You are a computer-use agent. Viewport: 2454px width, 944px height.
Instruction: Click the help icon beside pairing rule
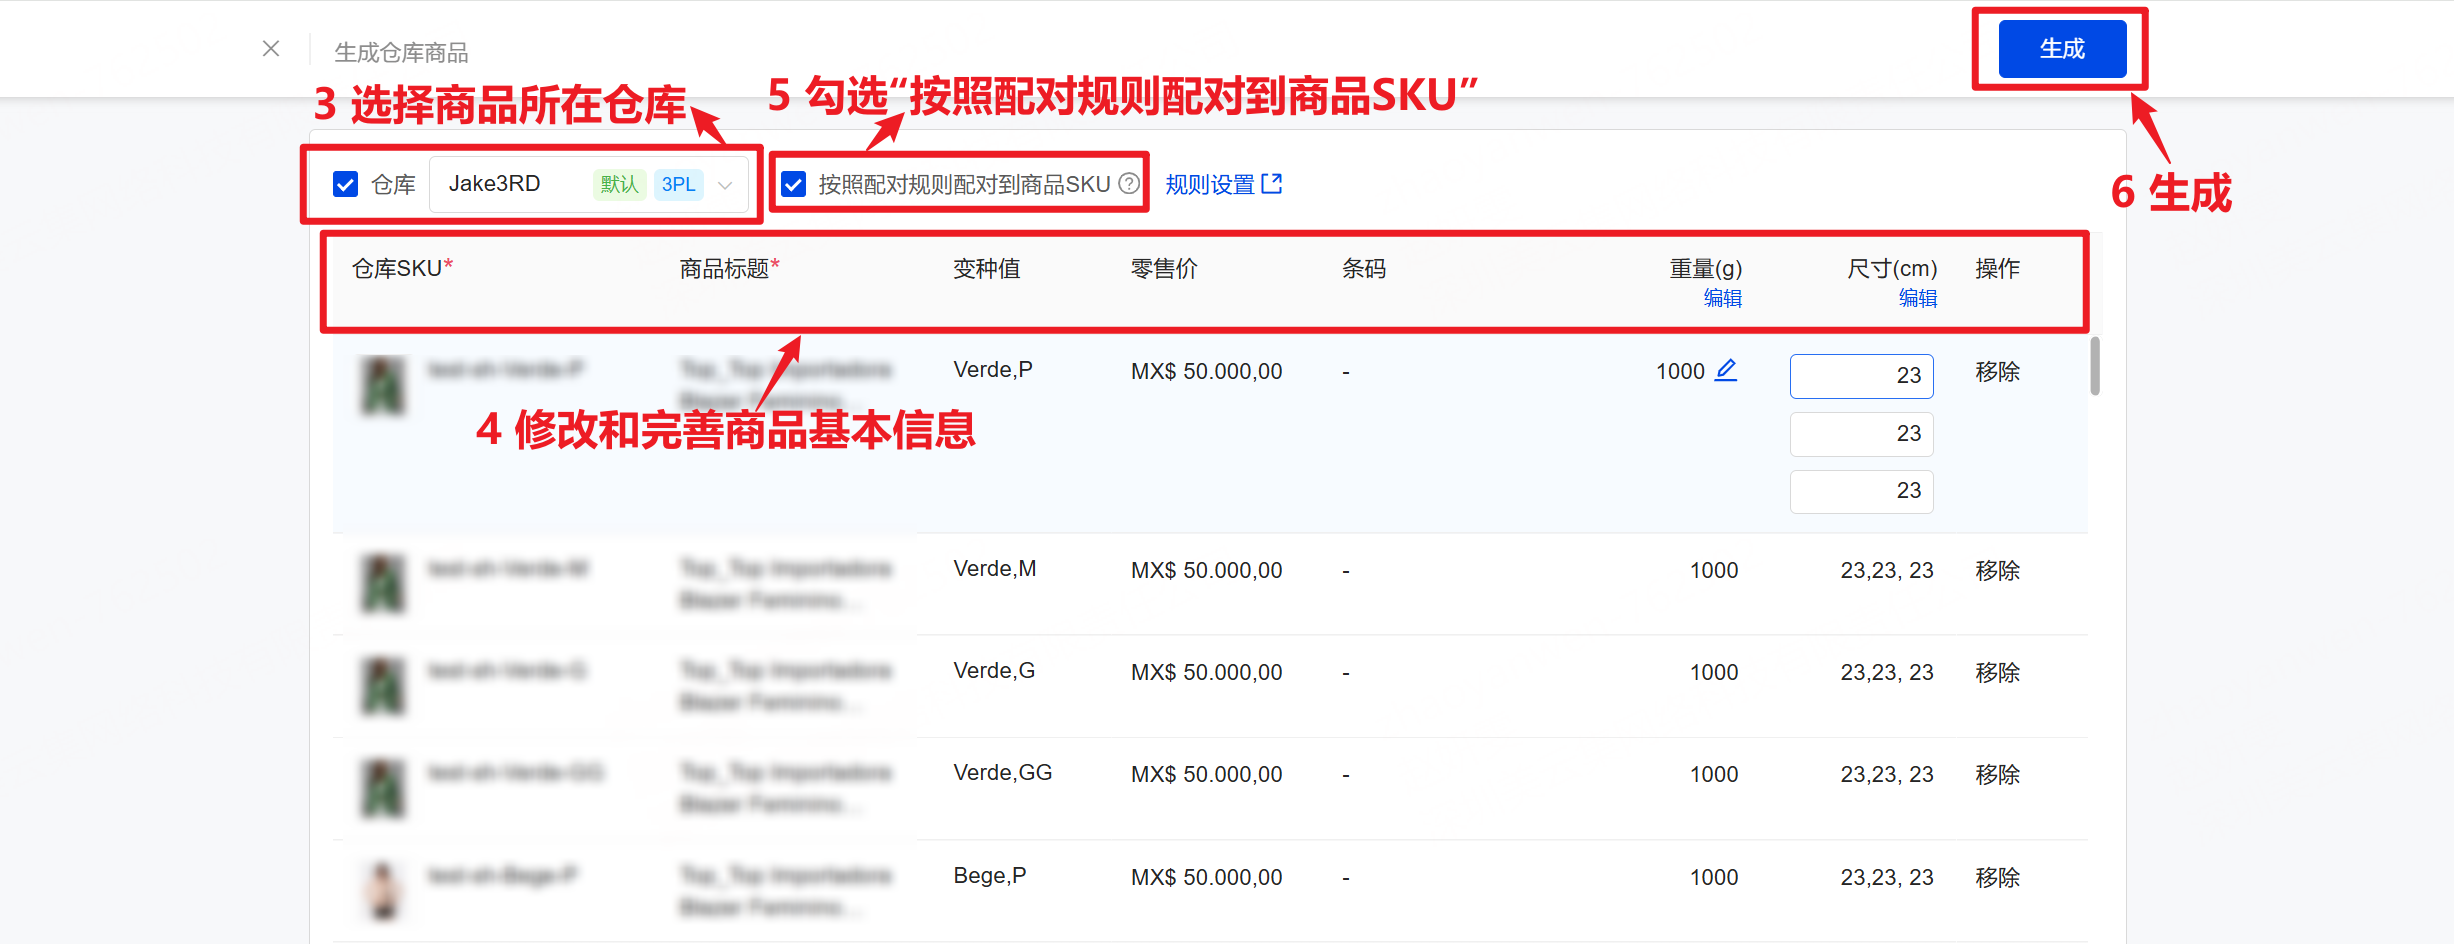coord(1129,184)
